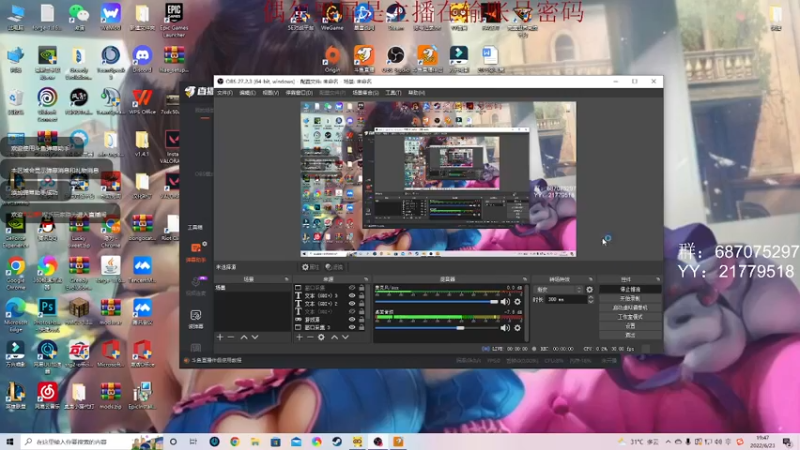This screenshot has height=450, width=800.
Task: Move the source up in the list
Action: [334, 337]
